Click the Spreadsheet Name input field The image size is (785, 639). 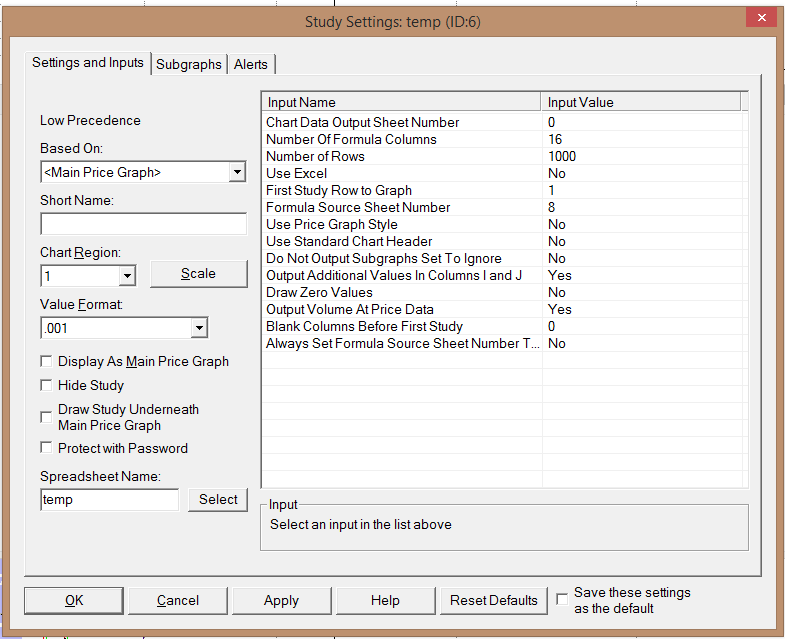109,500
